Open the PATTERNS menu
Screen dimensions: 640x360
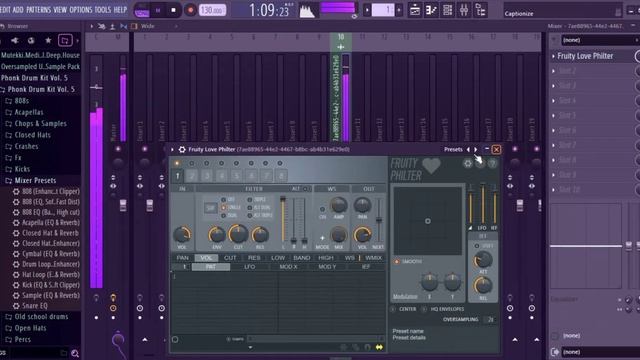(38, 9)
